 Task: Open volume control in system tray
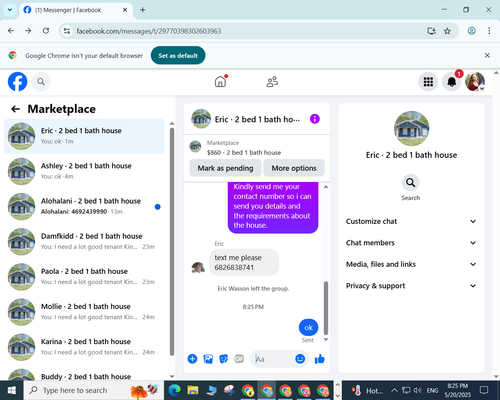tap(417, 390)
